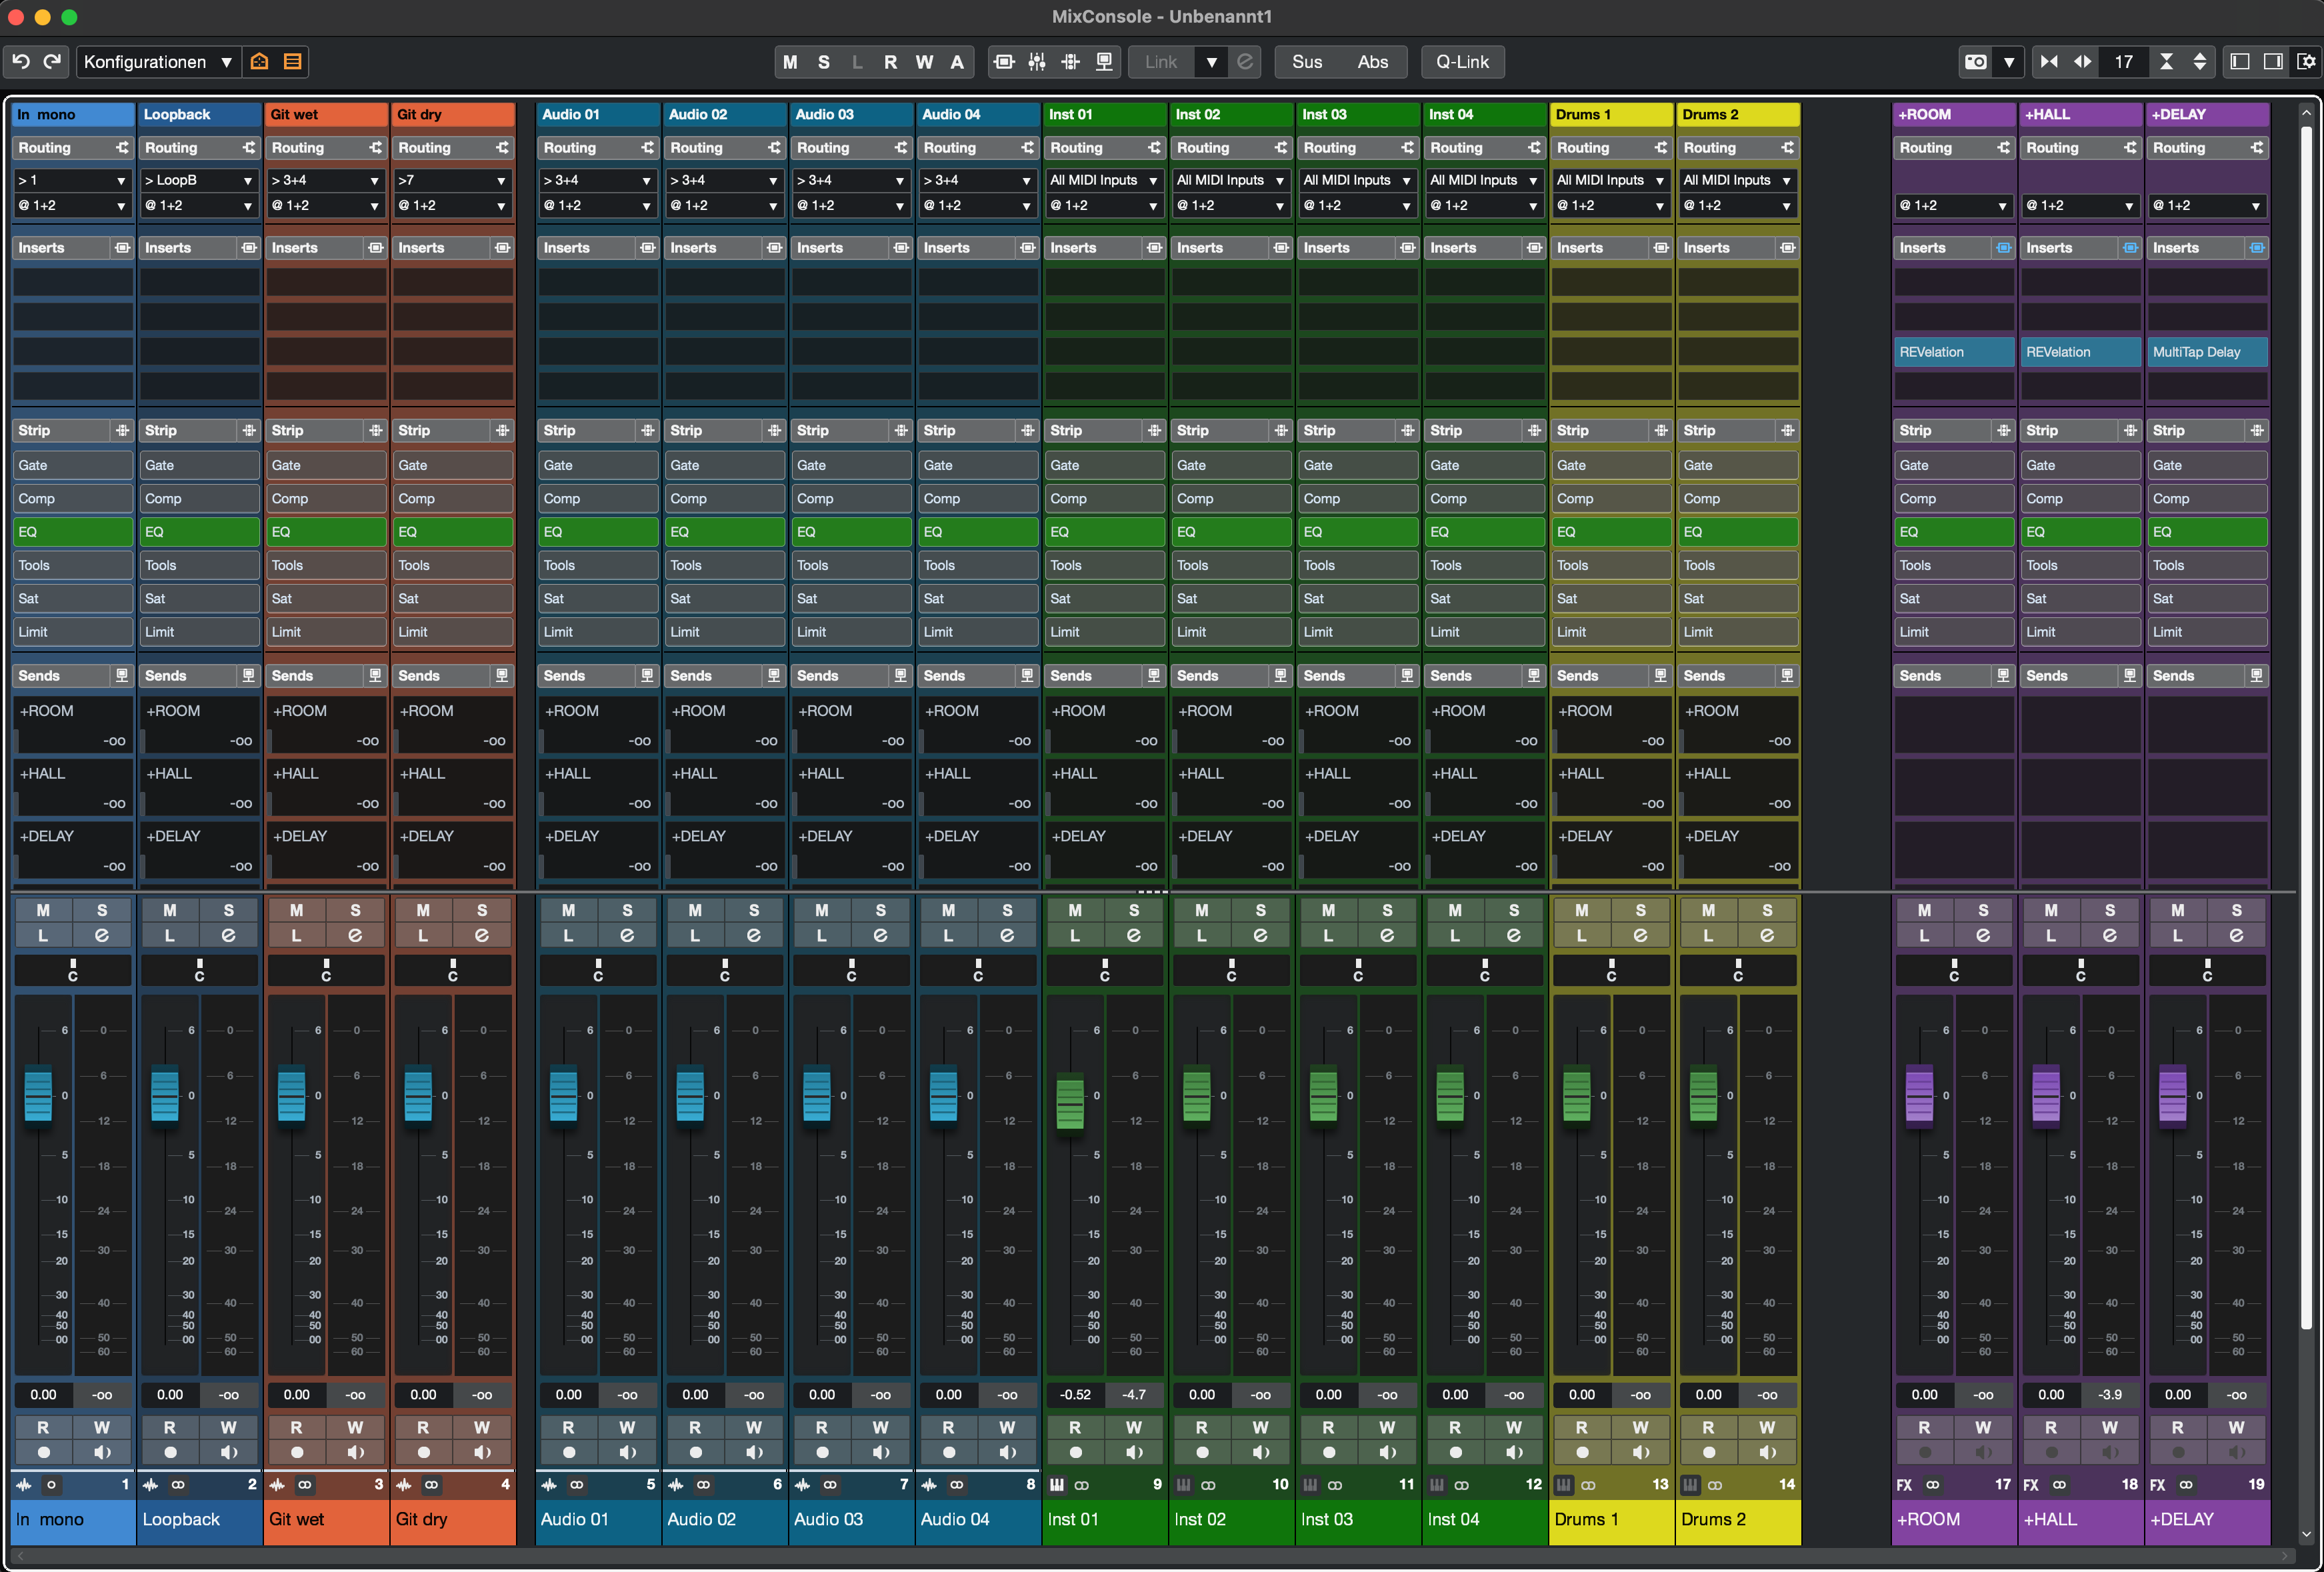This screenshot has width=2324, height=1572.
Task: Solo the Drums 1 channel
Action: click(1640, 910)
